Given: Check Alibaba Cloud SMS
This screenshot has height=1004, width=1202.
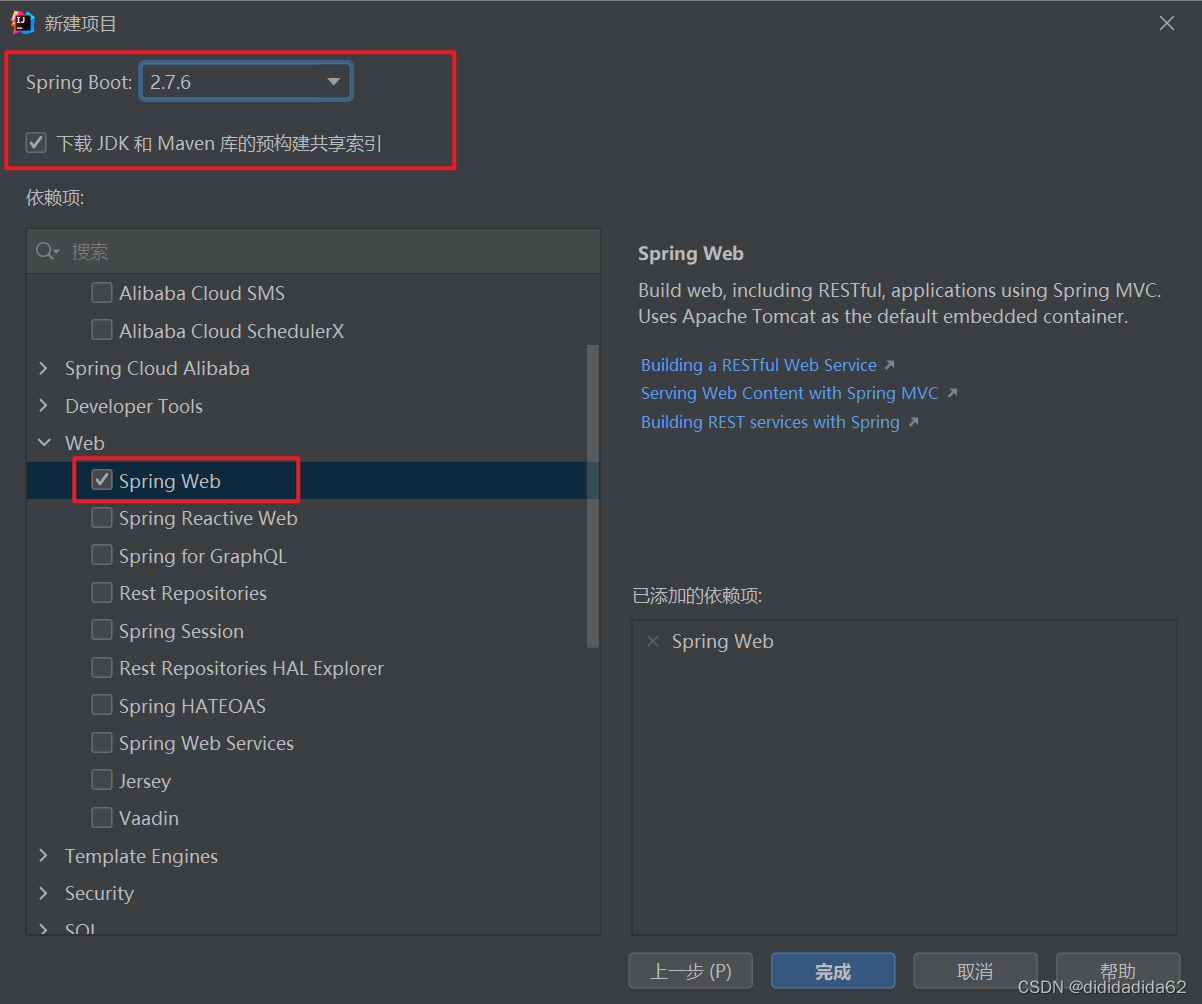Looking at the screenshot, I should [102, 293].
